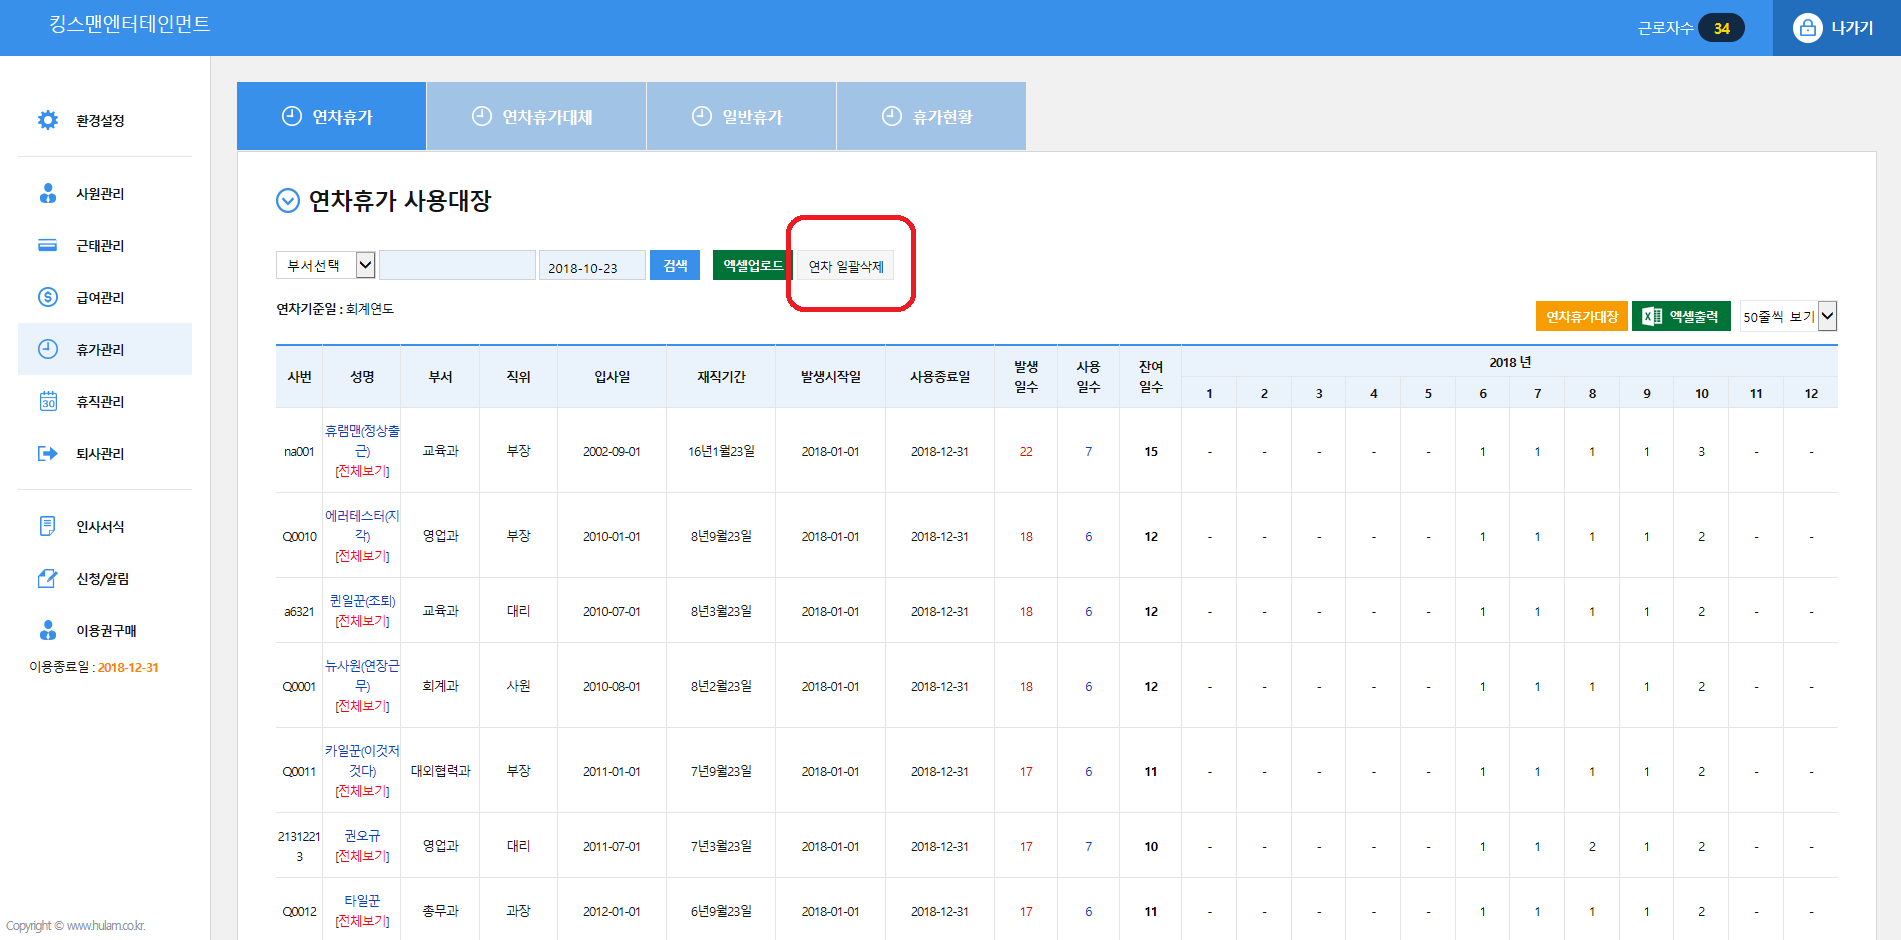This screenshot has width=1901, height=940.
Task: Click the 근태관리 card icon
Action: [x=47, y=245]
